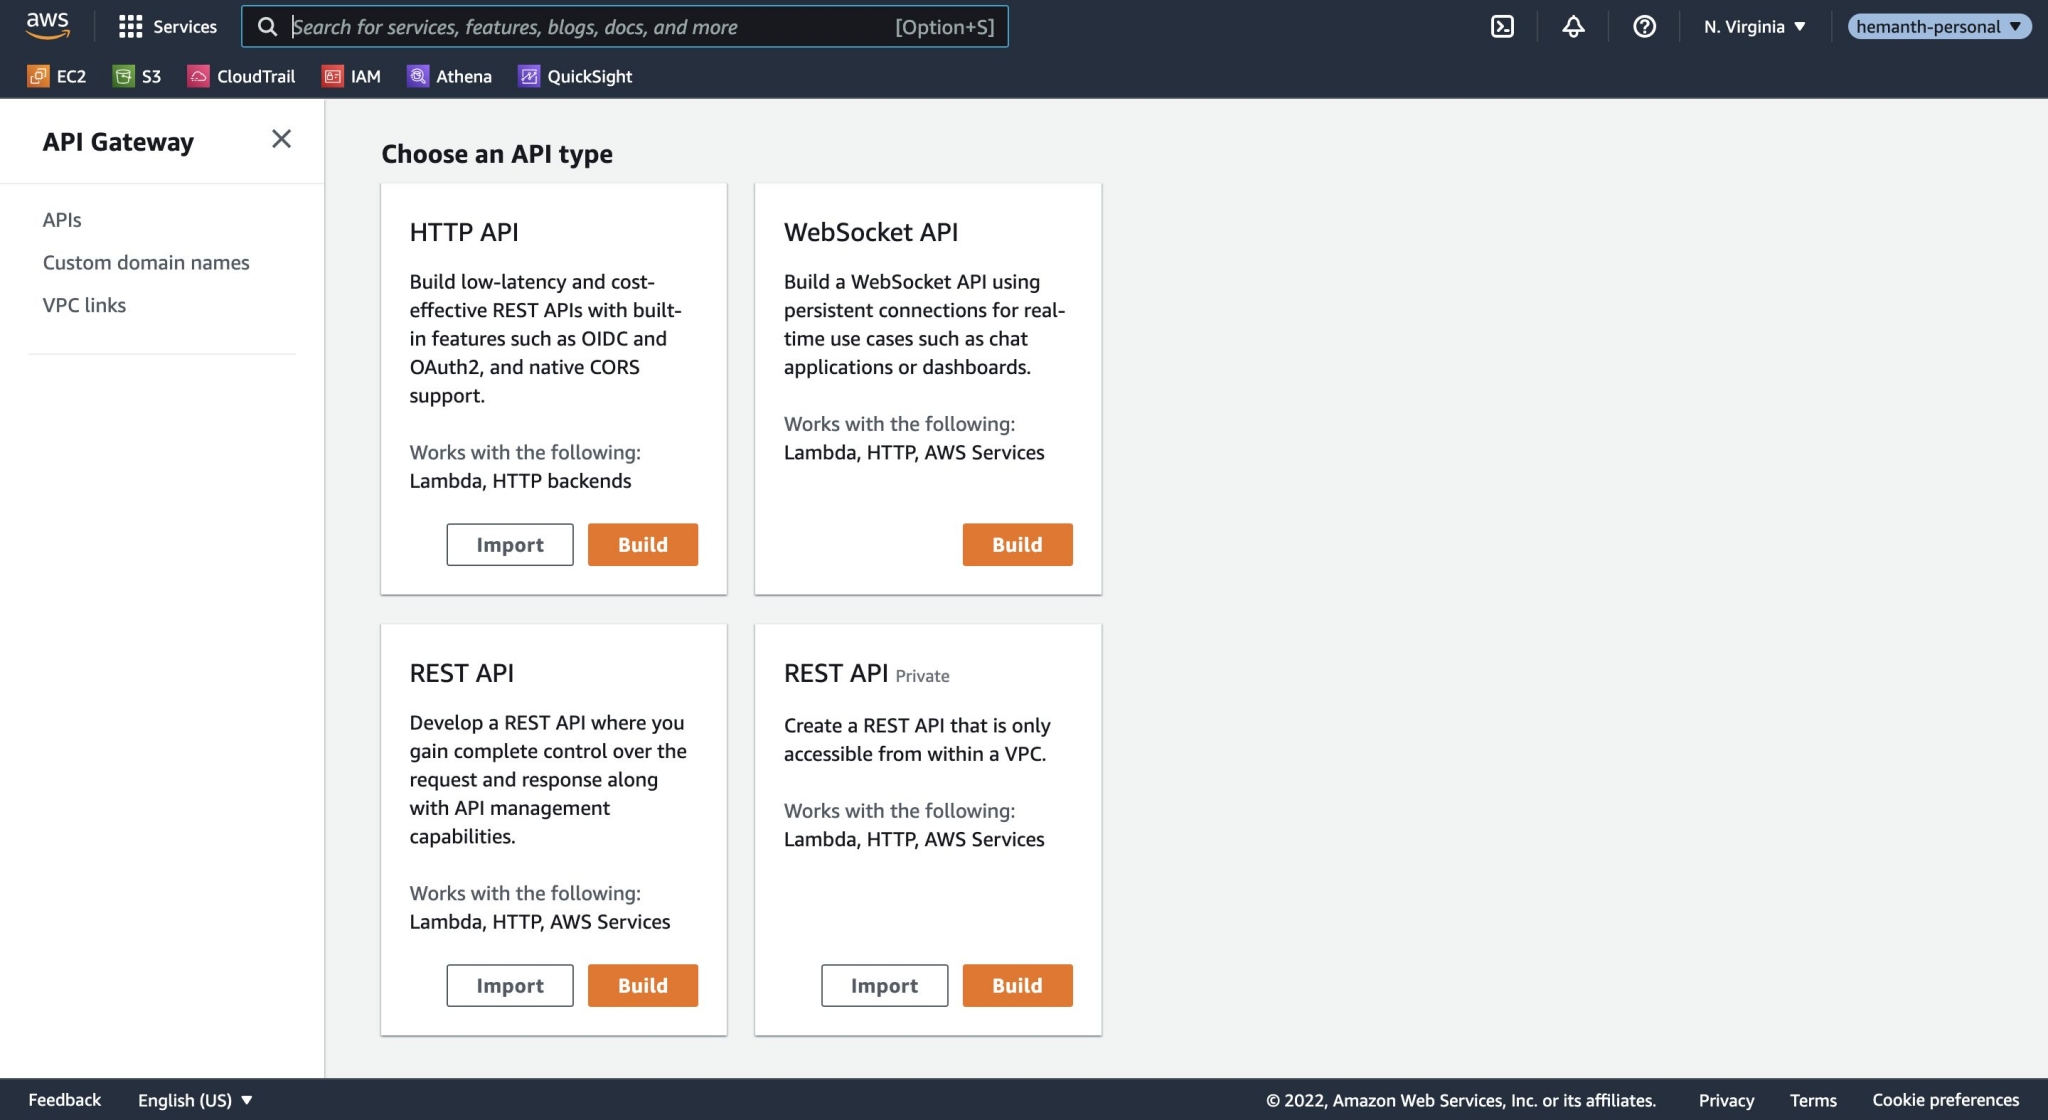Open the CloudTrail favorite shortcut
The image size is (2048, 1120).
(x=240, y=75)
